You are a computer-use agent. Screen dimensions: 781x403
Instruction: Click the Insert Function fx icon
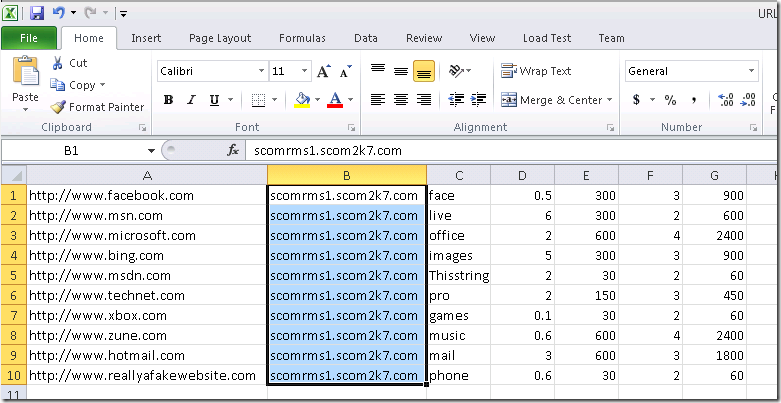pyautogui.click(x=233, y=151)
